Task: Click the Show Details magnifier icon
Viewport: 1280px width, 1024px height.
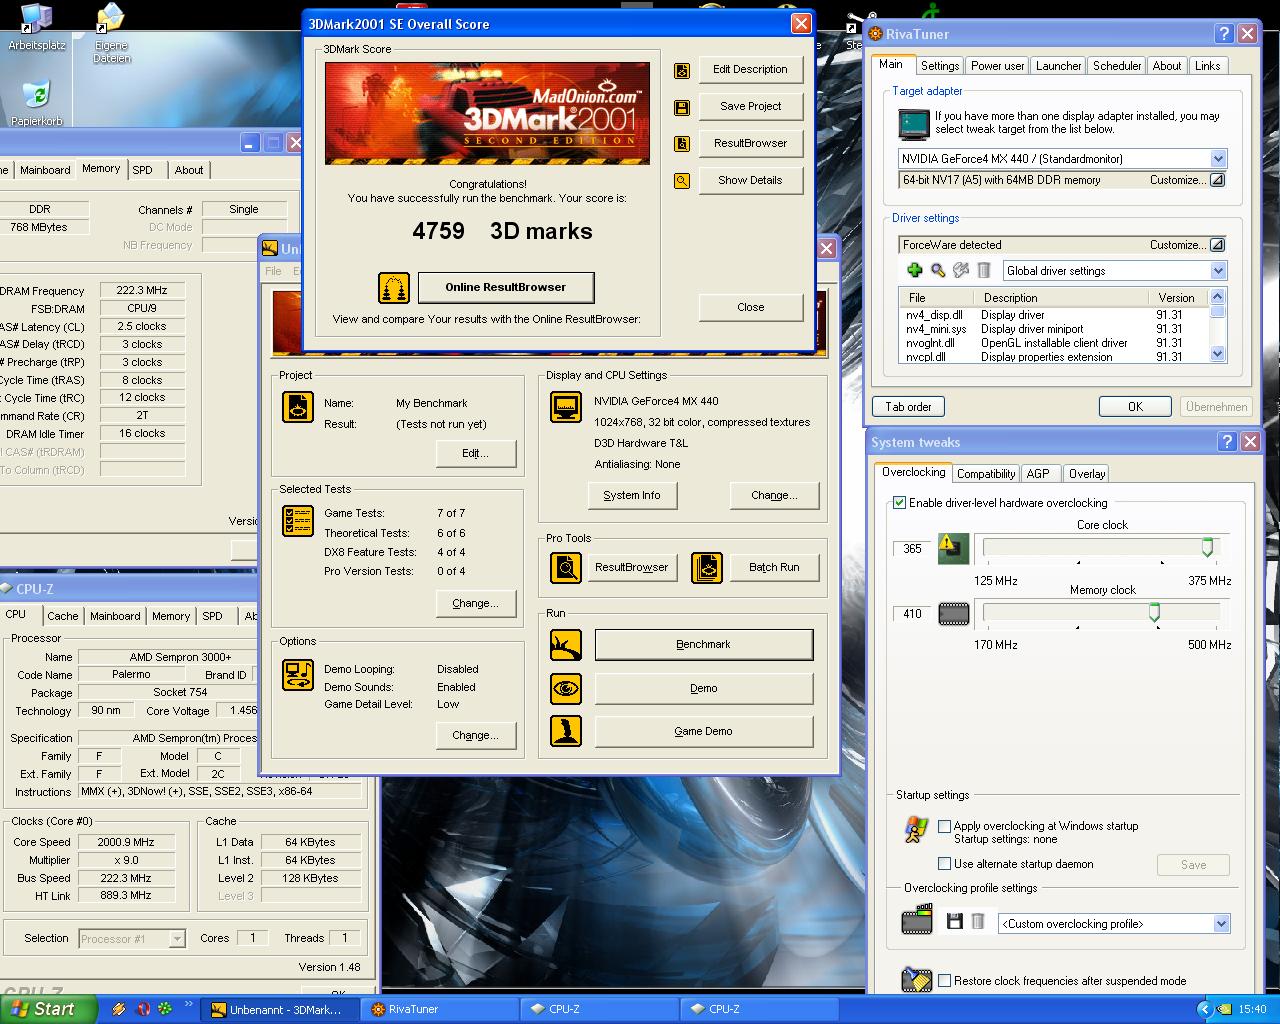Action: pyautogui.click(x=682, y=181)
